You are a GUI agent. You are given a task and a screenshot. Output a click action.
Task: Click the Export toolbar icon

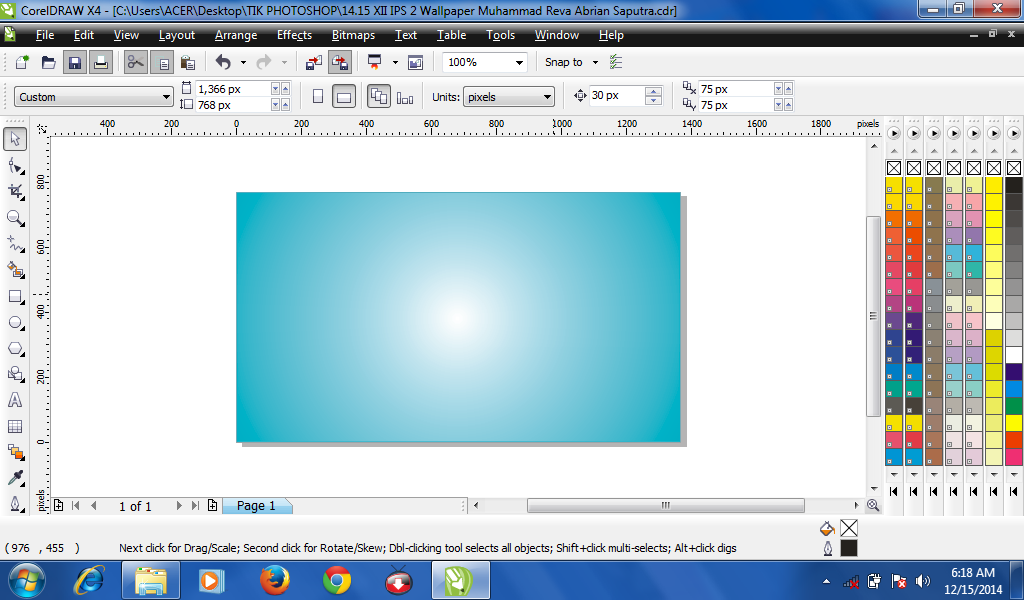pos(339,61)
